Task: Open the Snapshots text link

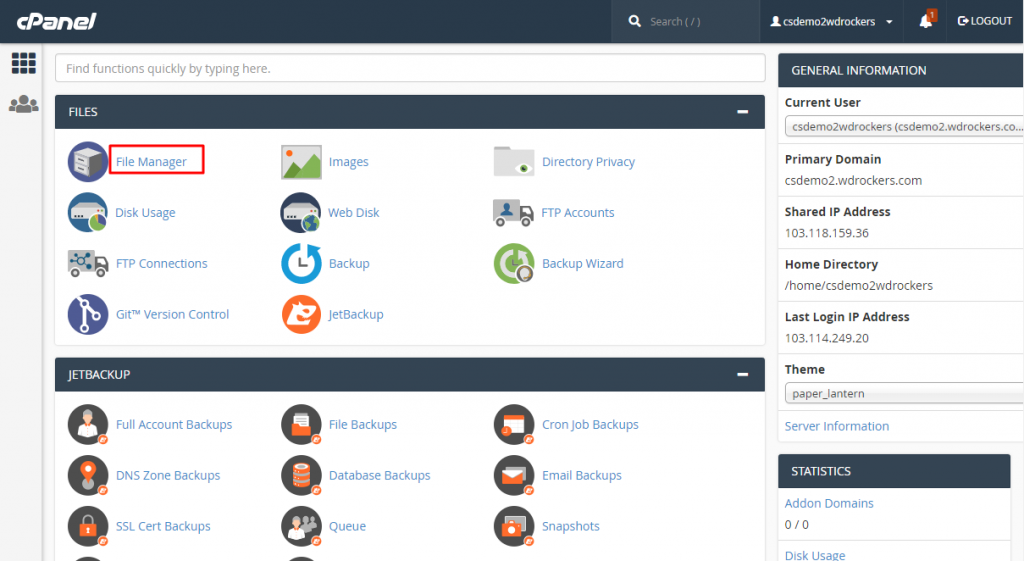Action: (570, 526)
